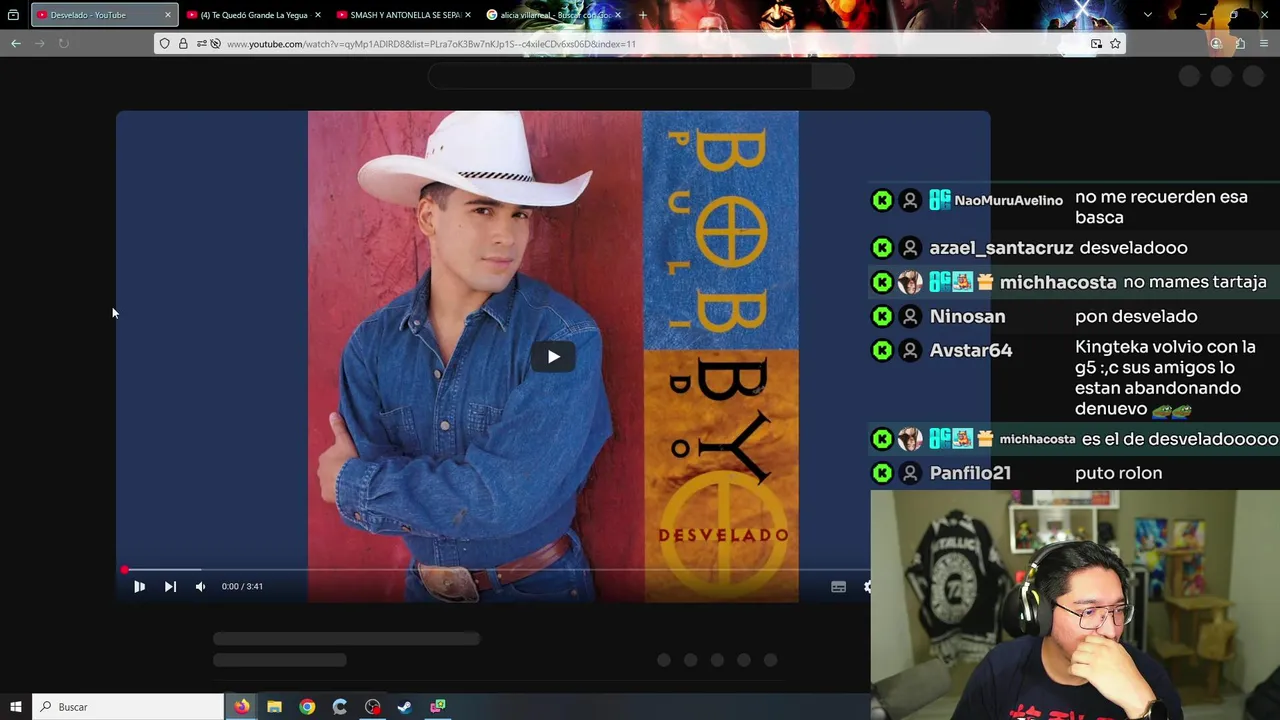The height and width of the screenshot is (720, 1280).
Task: Open Steam from the taskbar
Action: (405, 707)
